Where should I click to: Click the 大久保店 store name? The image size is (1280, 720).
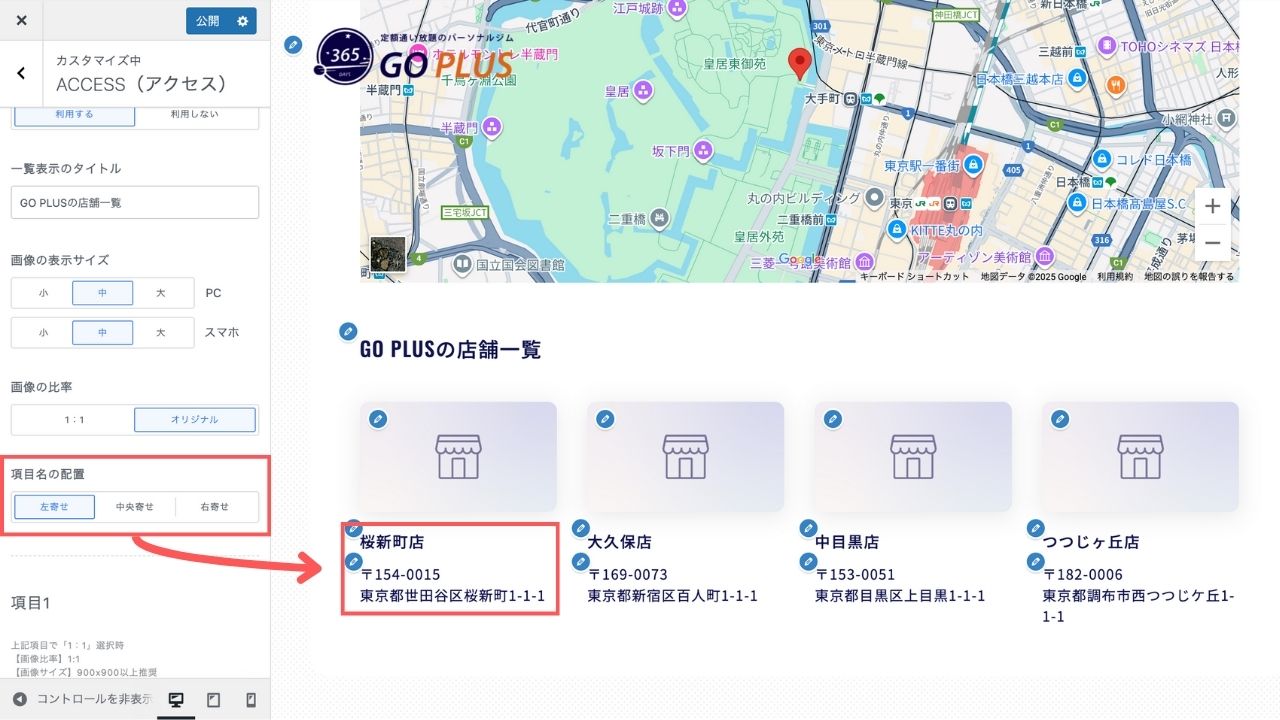pyautogui.click(x=620, y=542)
